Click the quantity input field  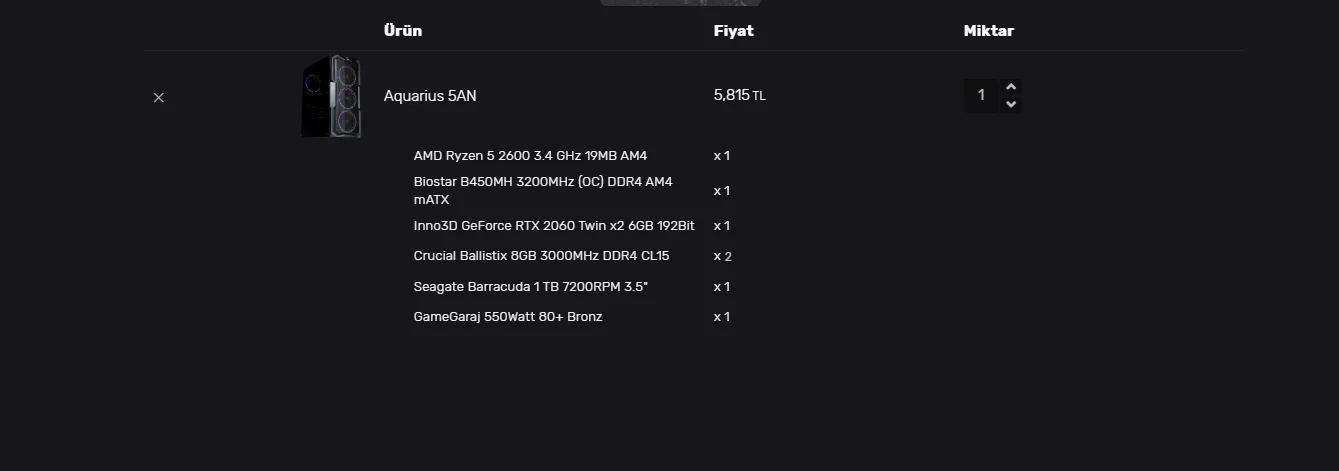pyautogui.click(x=981, y=95)
